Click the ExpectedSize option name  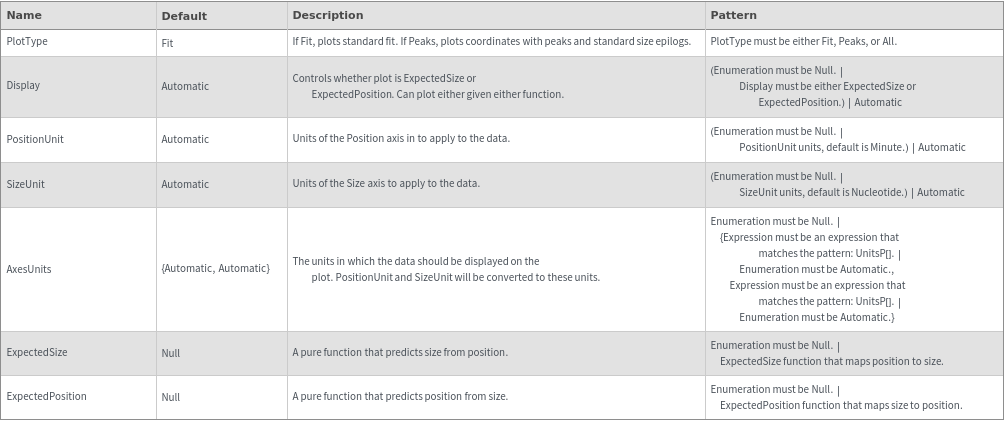[x=37, y=352]
